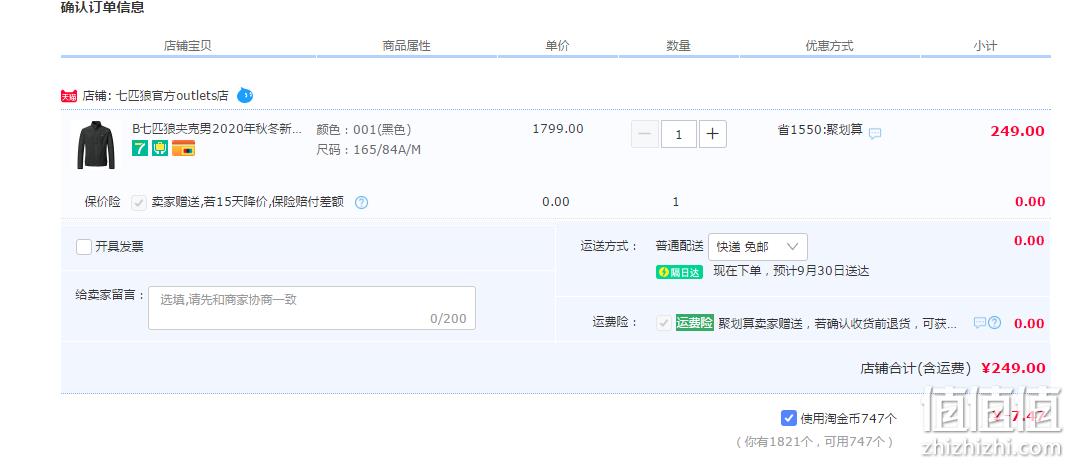Increase quantity with the plus button
The image size is (1071, 465).
pyautogui.click(x=712, y=134)
